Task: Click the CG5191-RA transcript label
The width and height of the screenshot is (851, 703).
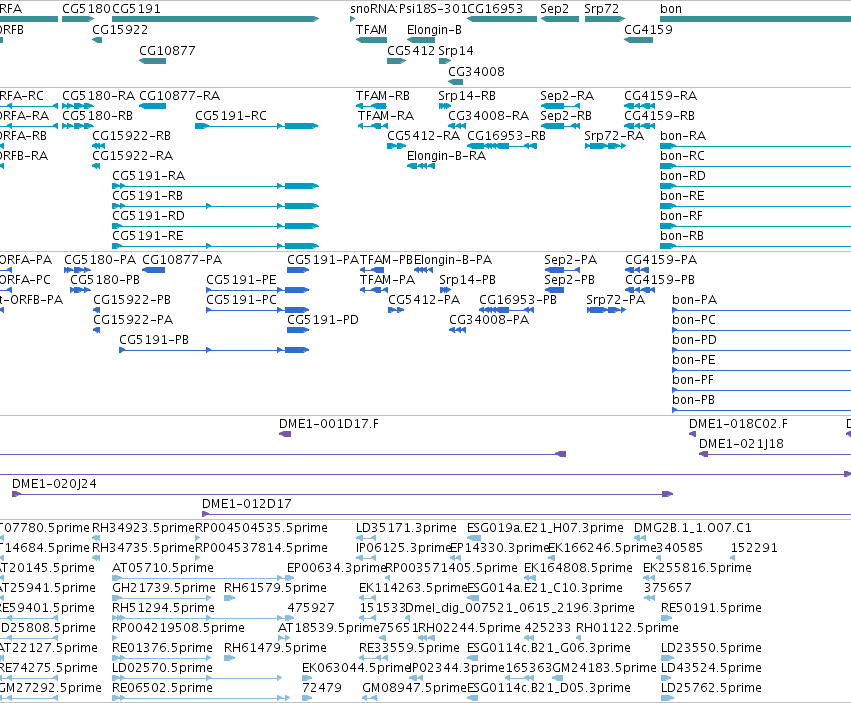Action: [x=149, y=176]
